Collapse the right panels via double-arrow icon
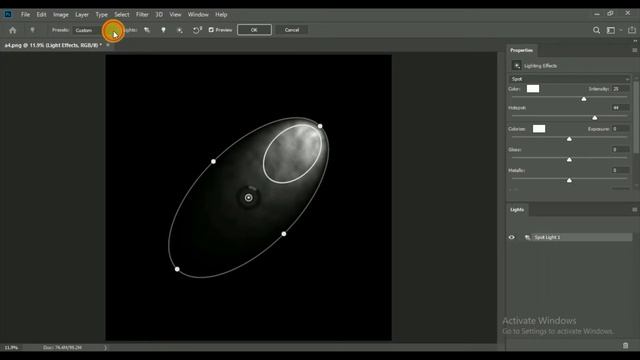 635,41
